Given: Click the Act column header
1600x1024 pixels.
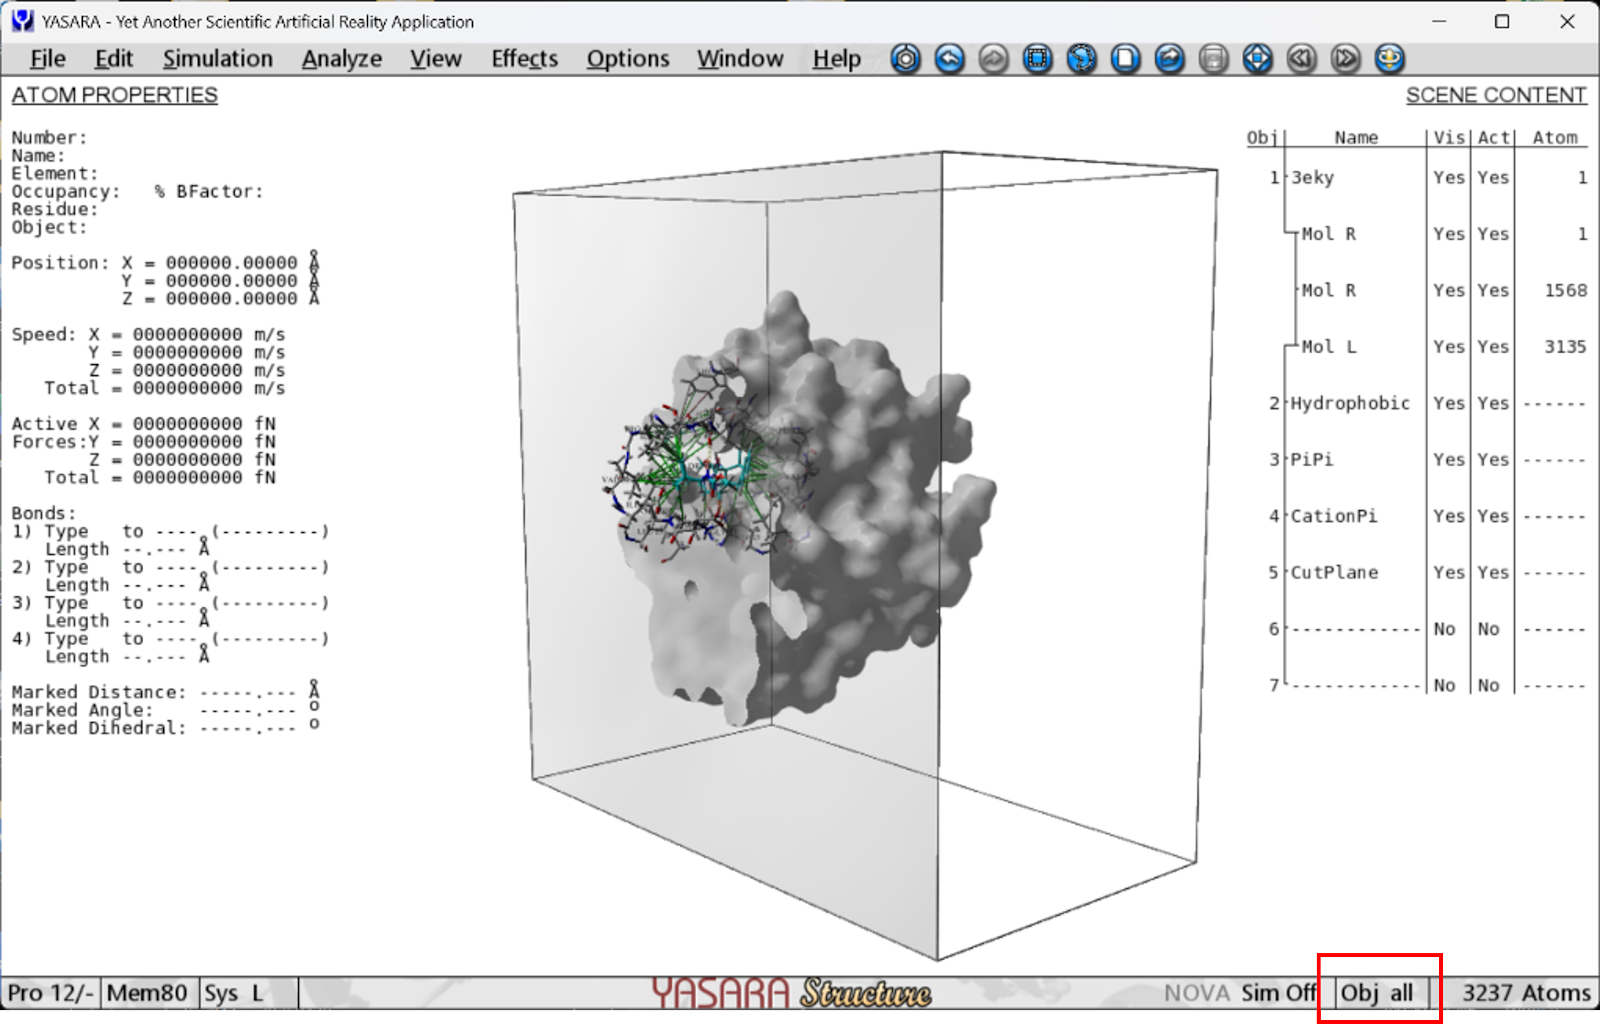Looking at the screenshot, I should [1493, 138].
